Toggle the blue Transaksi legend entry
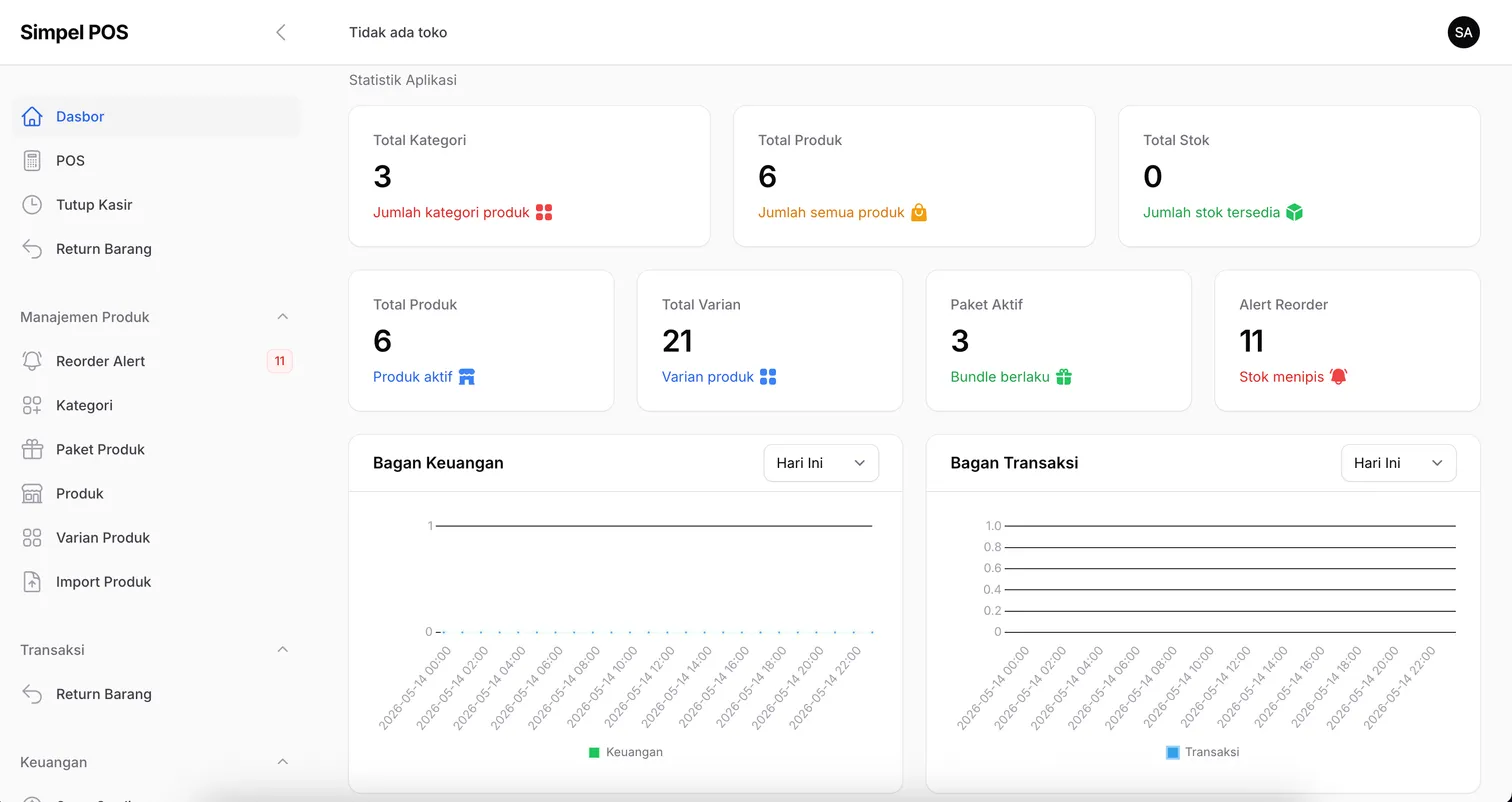The height and width of the screenshot is (802, 1512). (x=1203, y=752)
